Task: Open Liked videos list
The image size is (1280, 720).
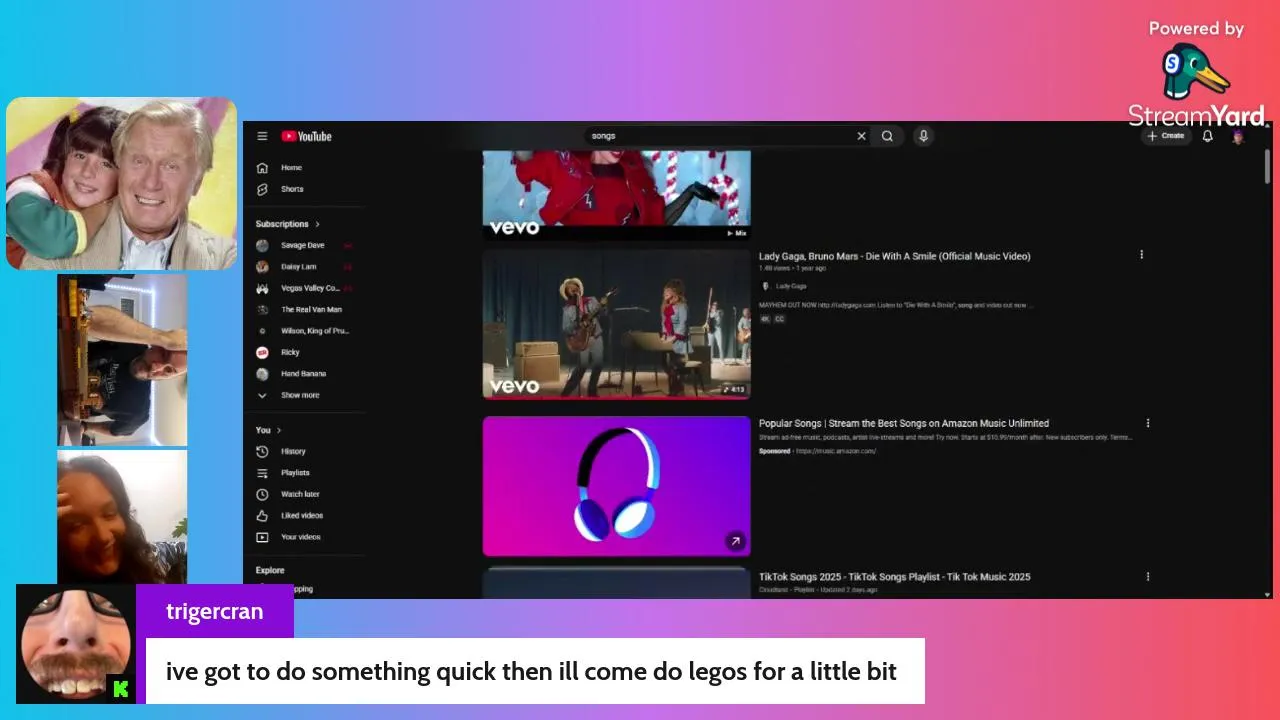Action: pos(302,516)
